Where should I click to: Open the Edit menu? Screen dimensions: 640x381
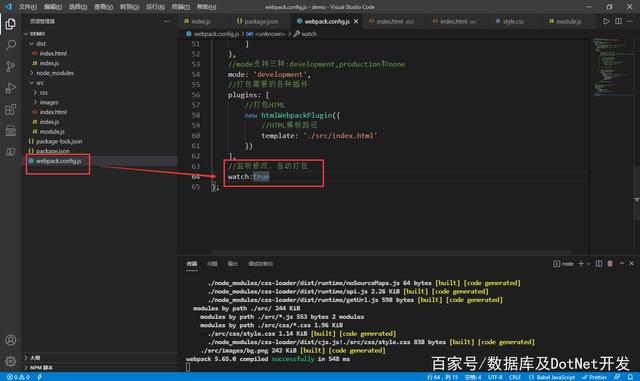pos(53,7)
